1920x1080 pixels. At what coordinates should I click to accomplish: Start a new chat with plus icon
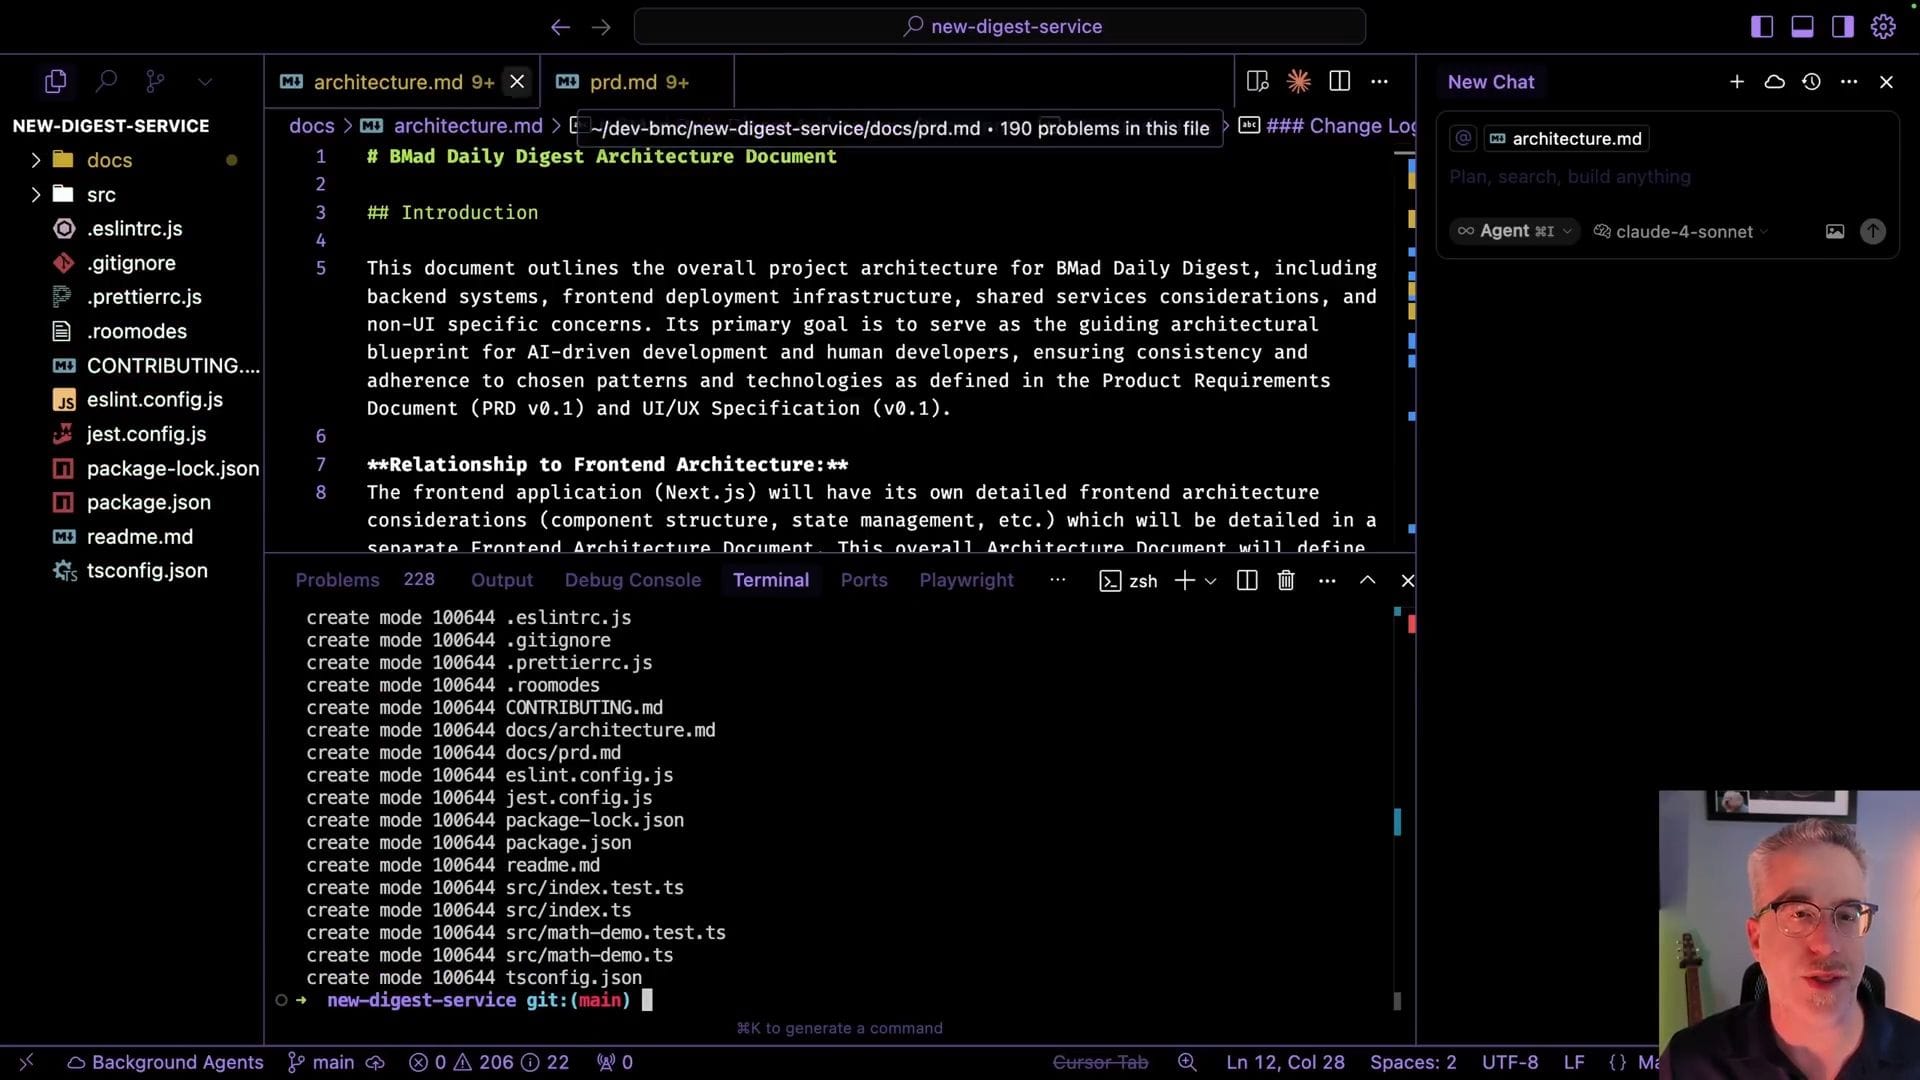tap(1737, 82)
